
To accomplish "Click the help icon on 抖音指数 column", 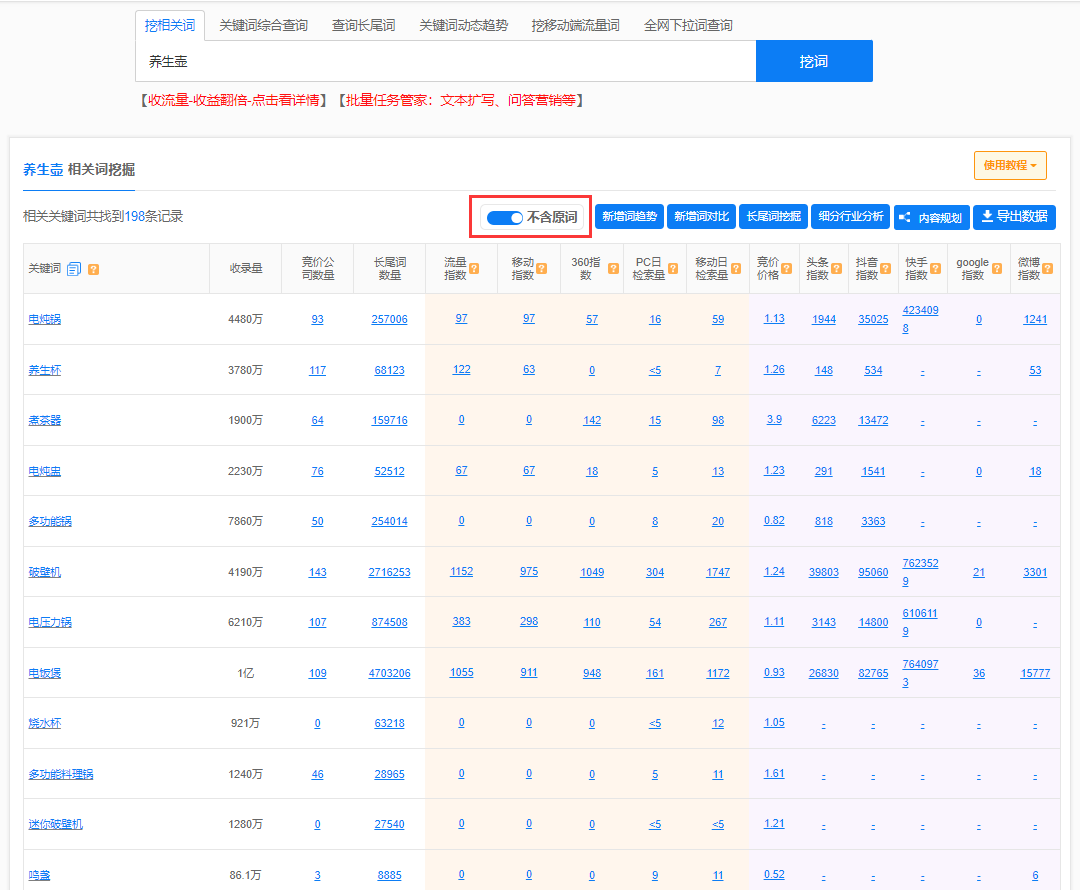I will point(886,269).
